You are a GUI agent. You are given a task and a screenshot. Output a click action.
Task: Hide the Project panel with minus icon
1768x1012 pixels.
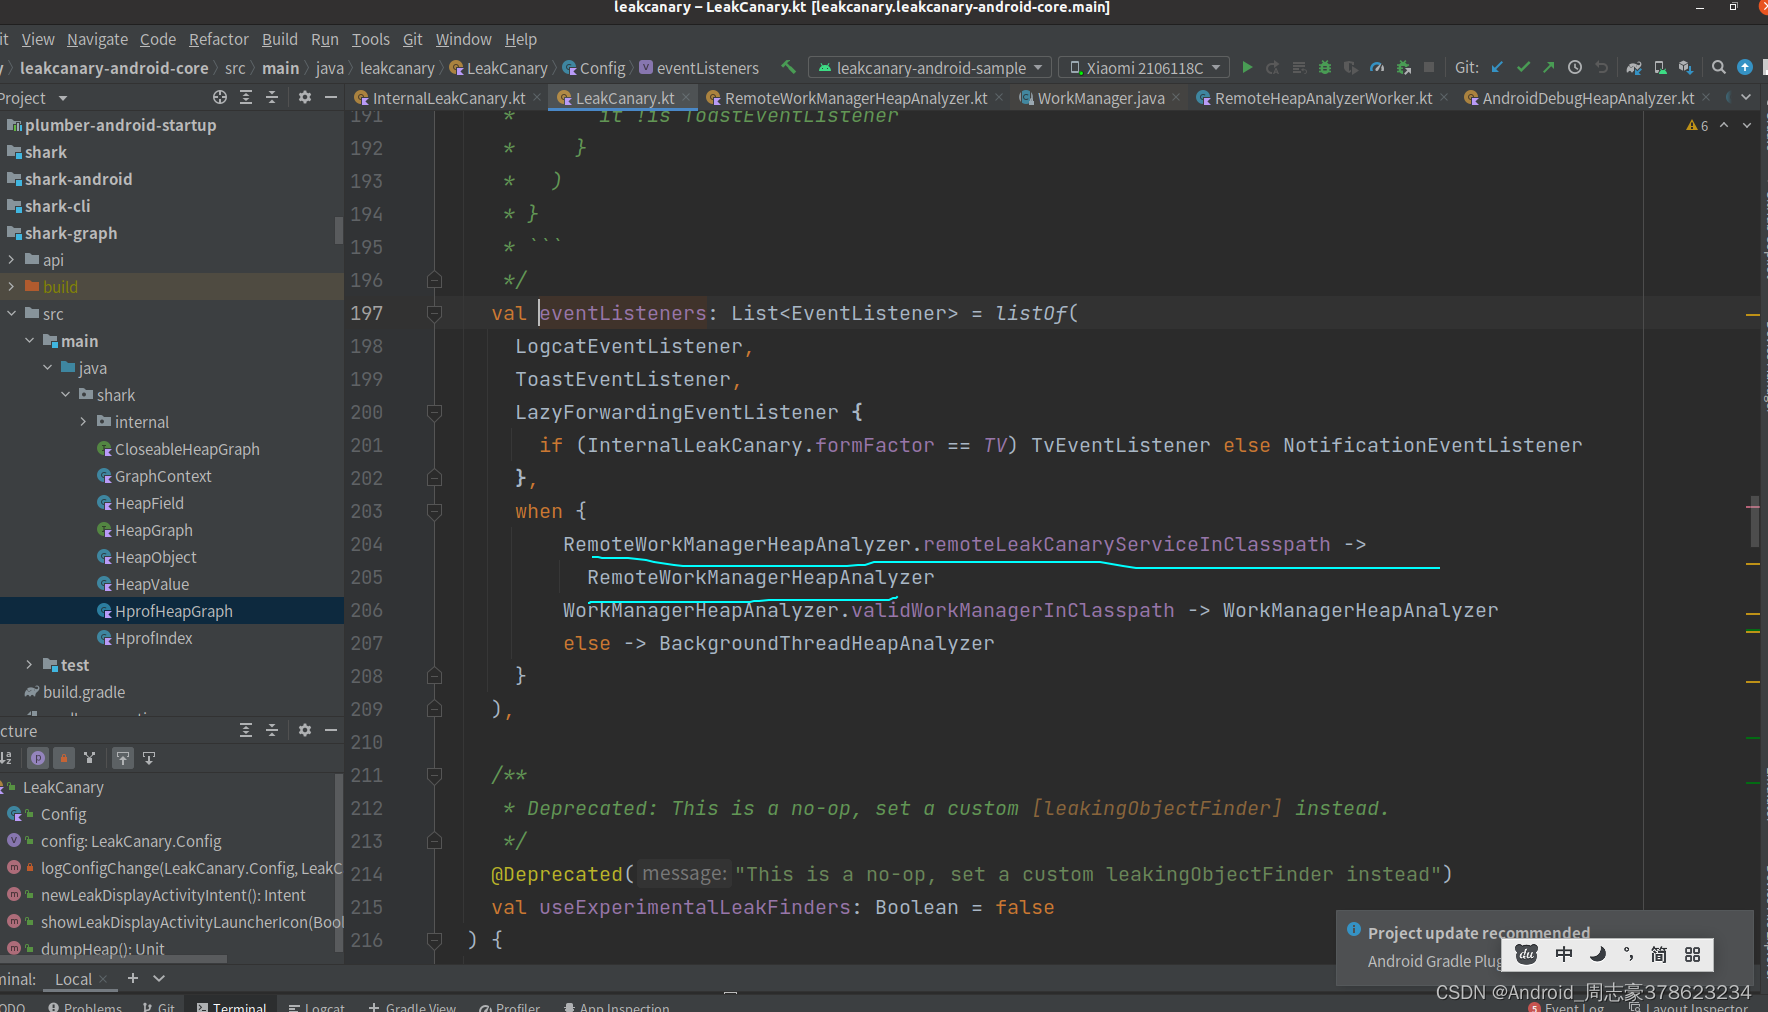(331, 98)
